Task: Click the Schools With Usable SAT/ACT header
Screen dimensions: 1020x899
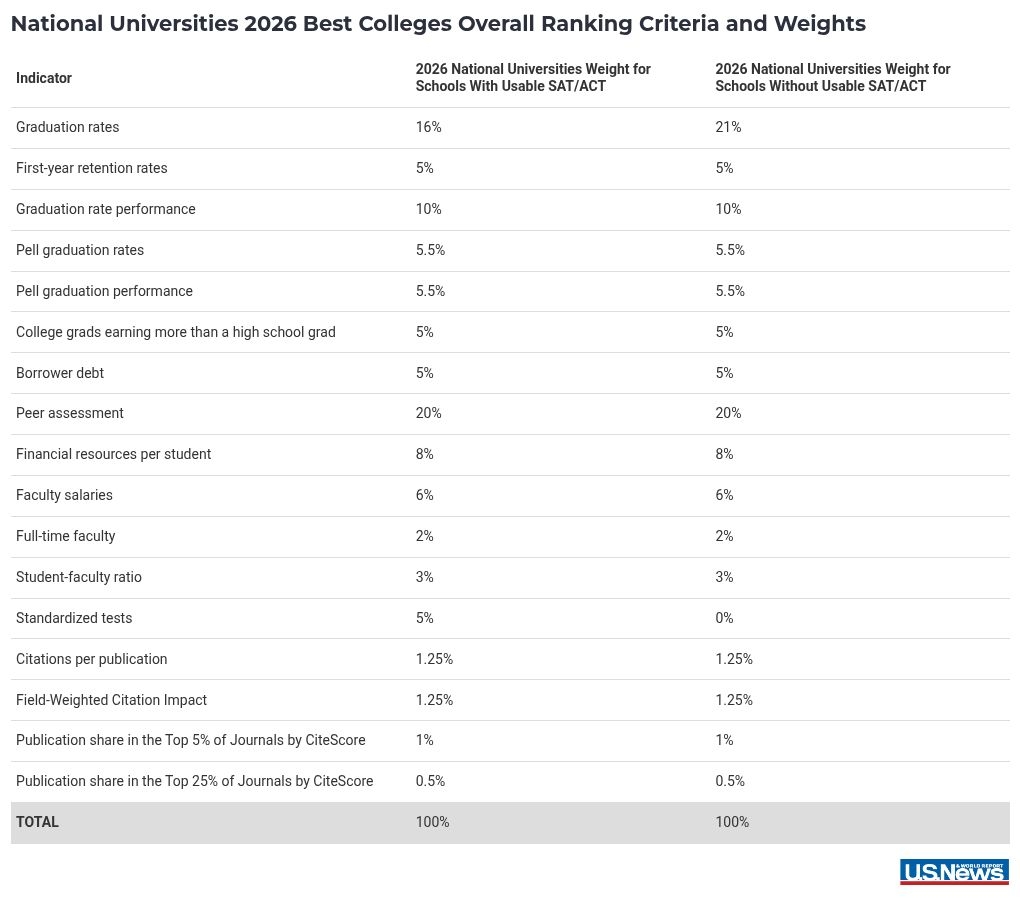Action: point(533,78)
